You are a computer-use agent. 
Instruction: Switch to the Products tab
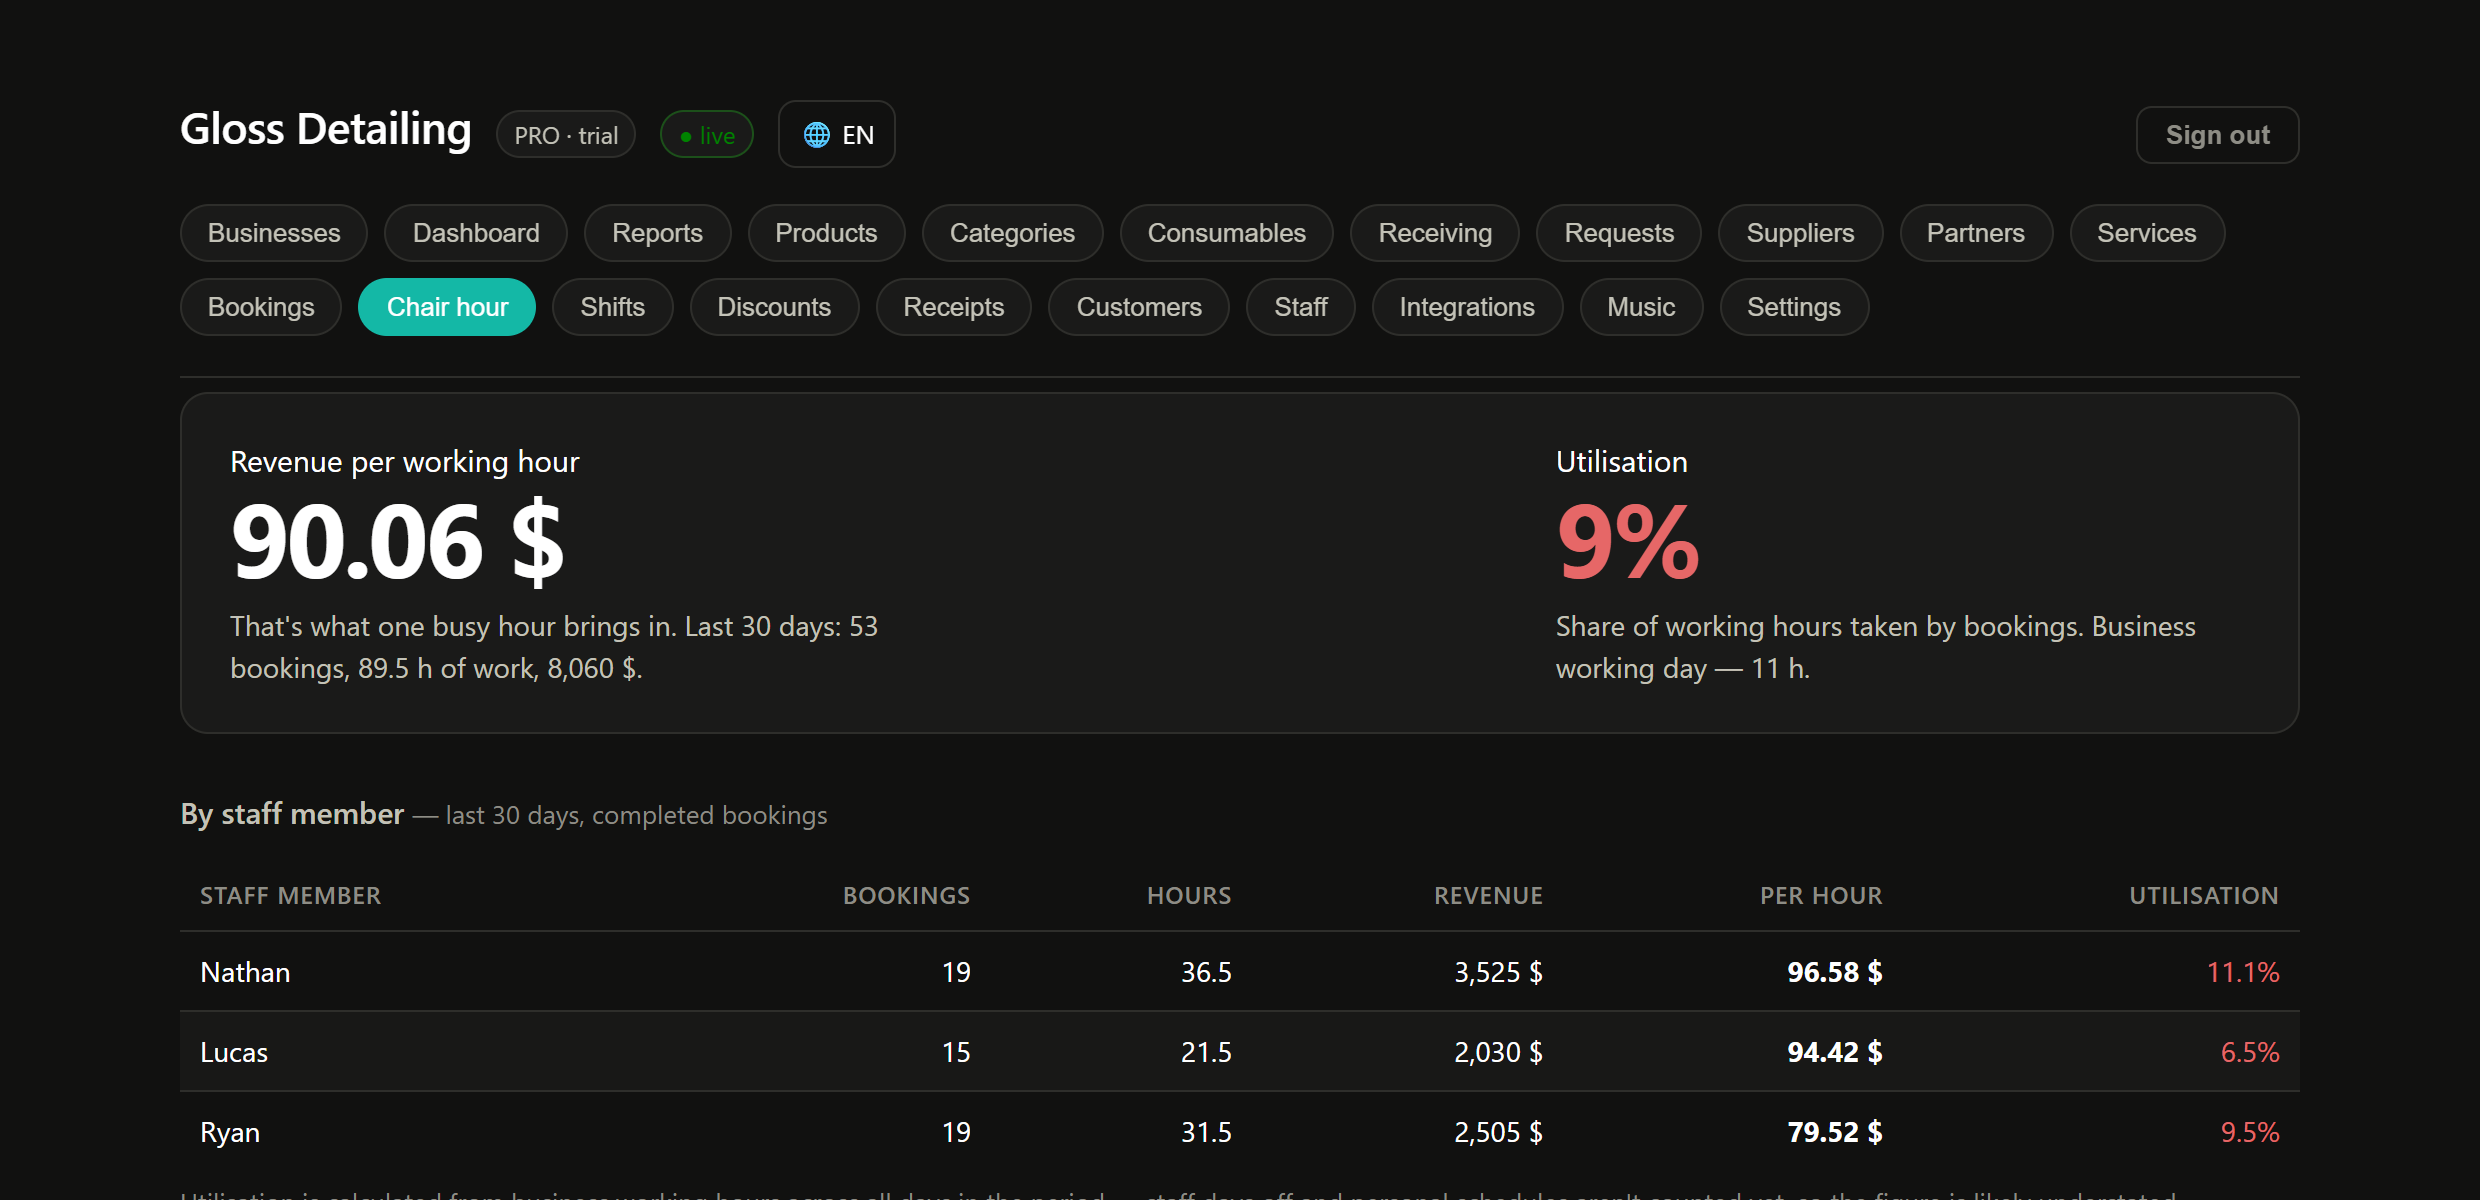826,233
